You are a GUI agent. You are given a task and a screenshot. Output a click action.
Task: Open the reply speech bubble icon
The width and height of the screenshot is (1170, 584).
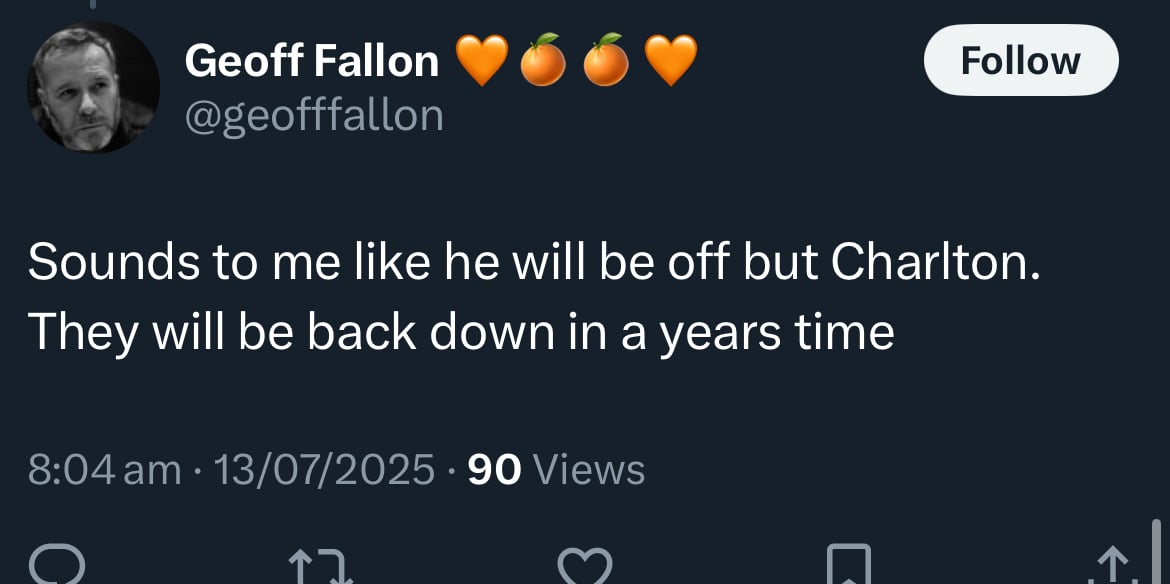(x=57, y=567)
